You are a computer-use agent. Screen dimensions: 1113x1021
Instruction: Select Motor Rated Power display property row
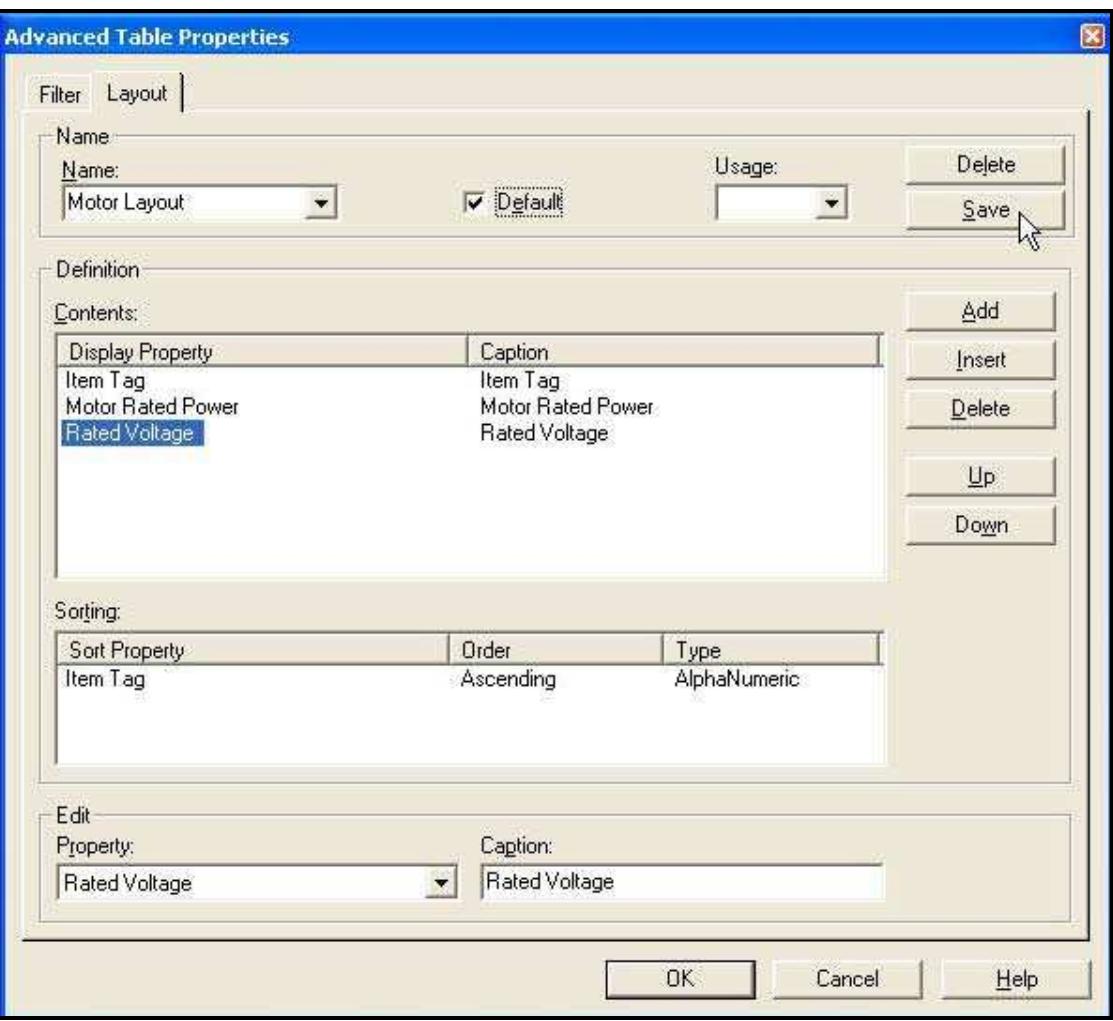[152, 407]
